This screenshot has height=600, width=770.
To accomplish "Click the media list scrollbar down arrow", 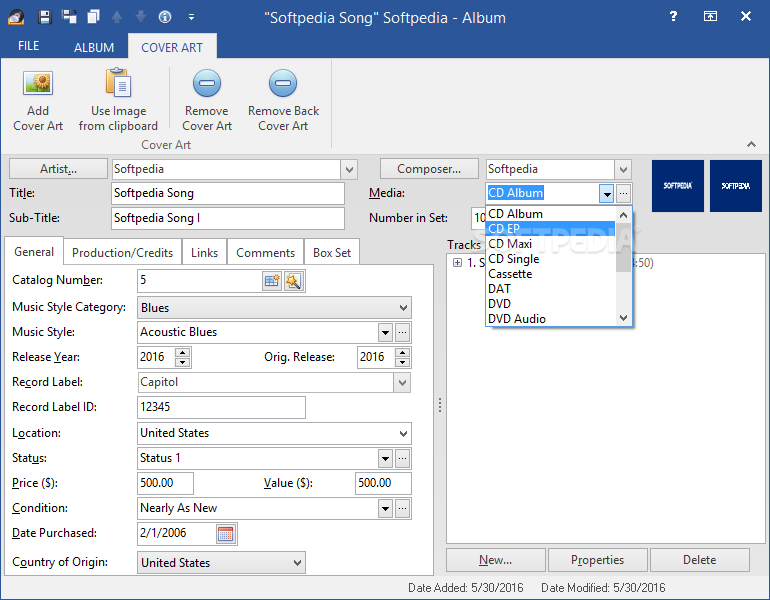I will (624, 318).
